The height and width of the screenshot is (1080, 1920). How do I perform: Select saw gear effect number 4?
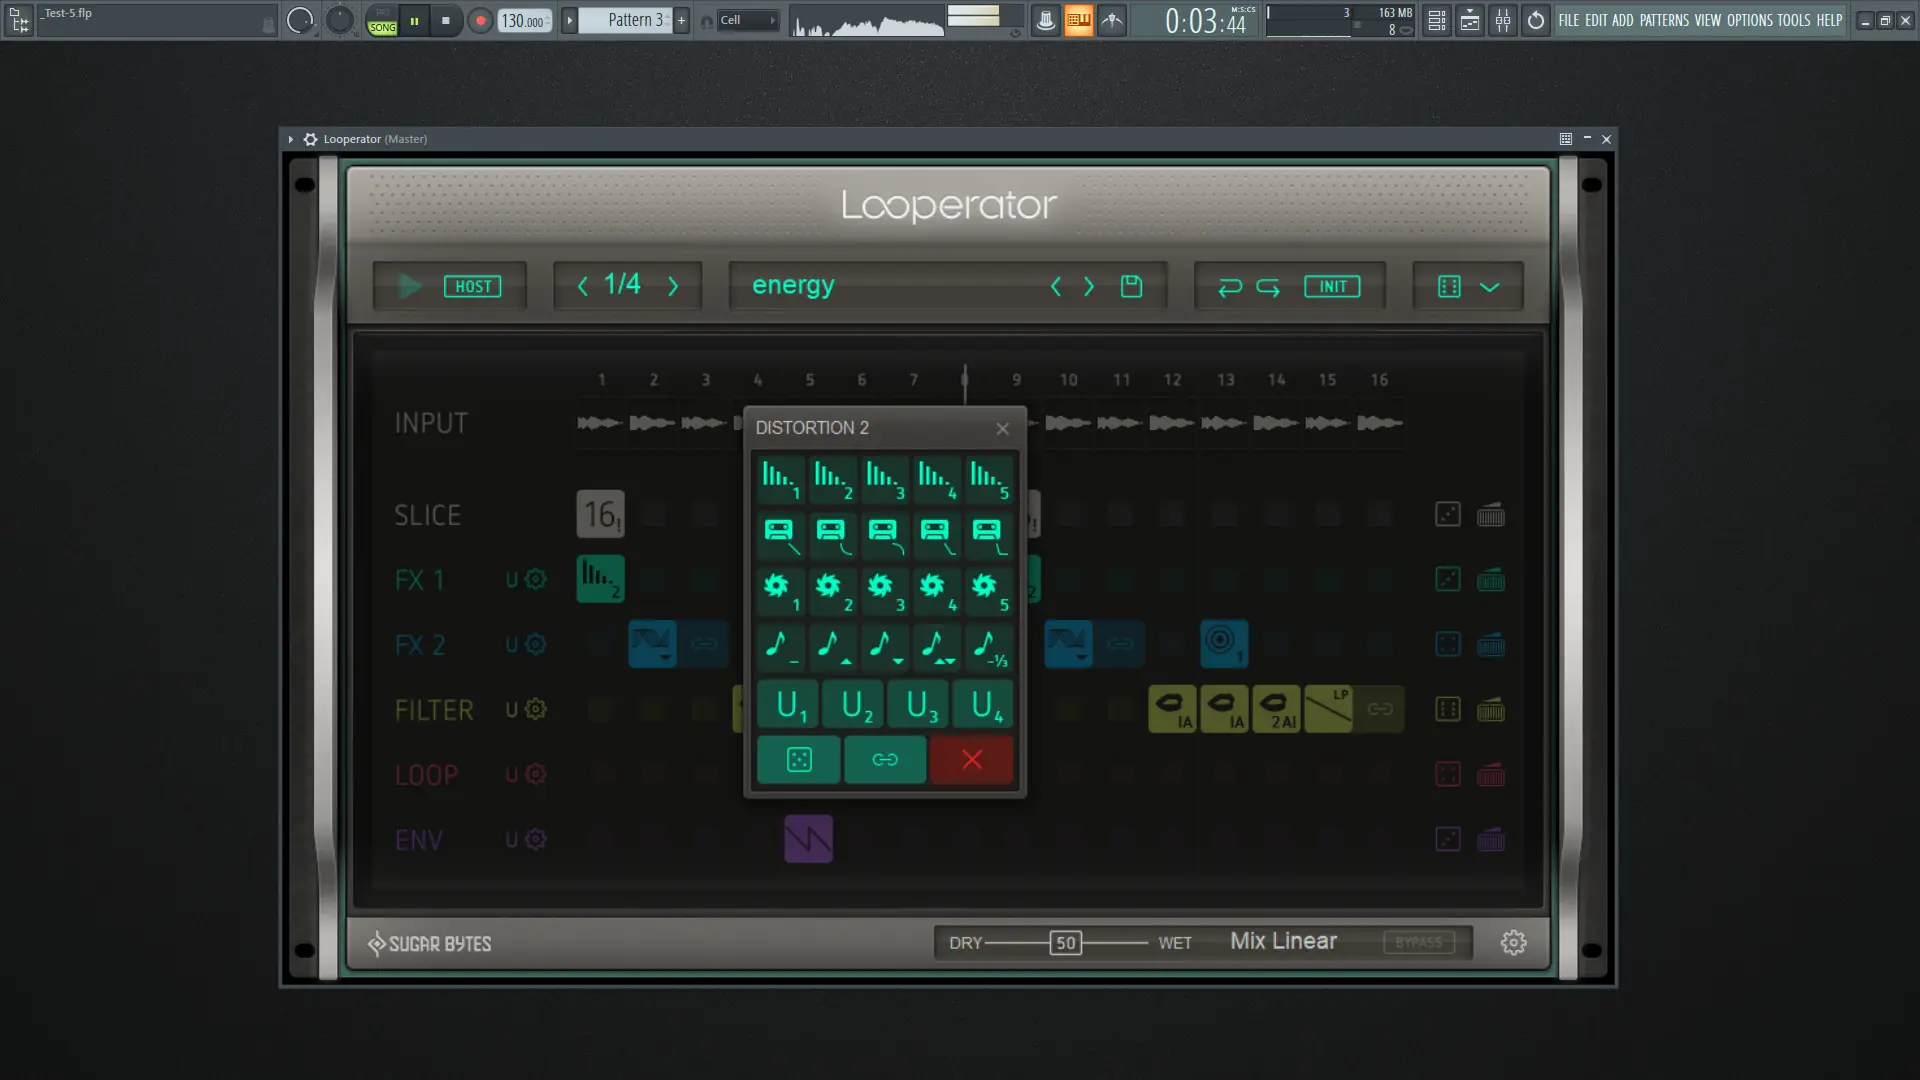point(936,590)
